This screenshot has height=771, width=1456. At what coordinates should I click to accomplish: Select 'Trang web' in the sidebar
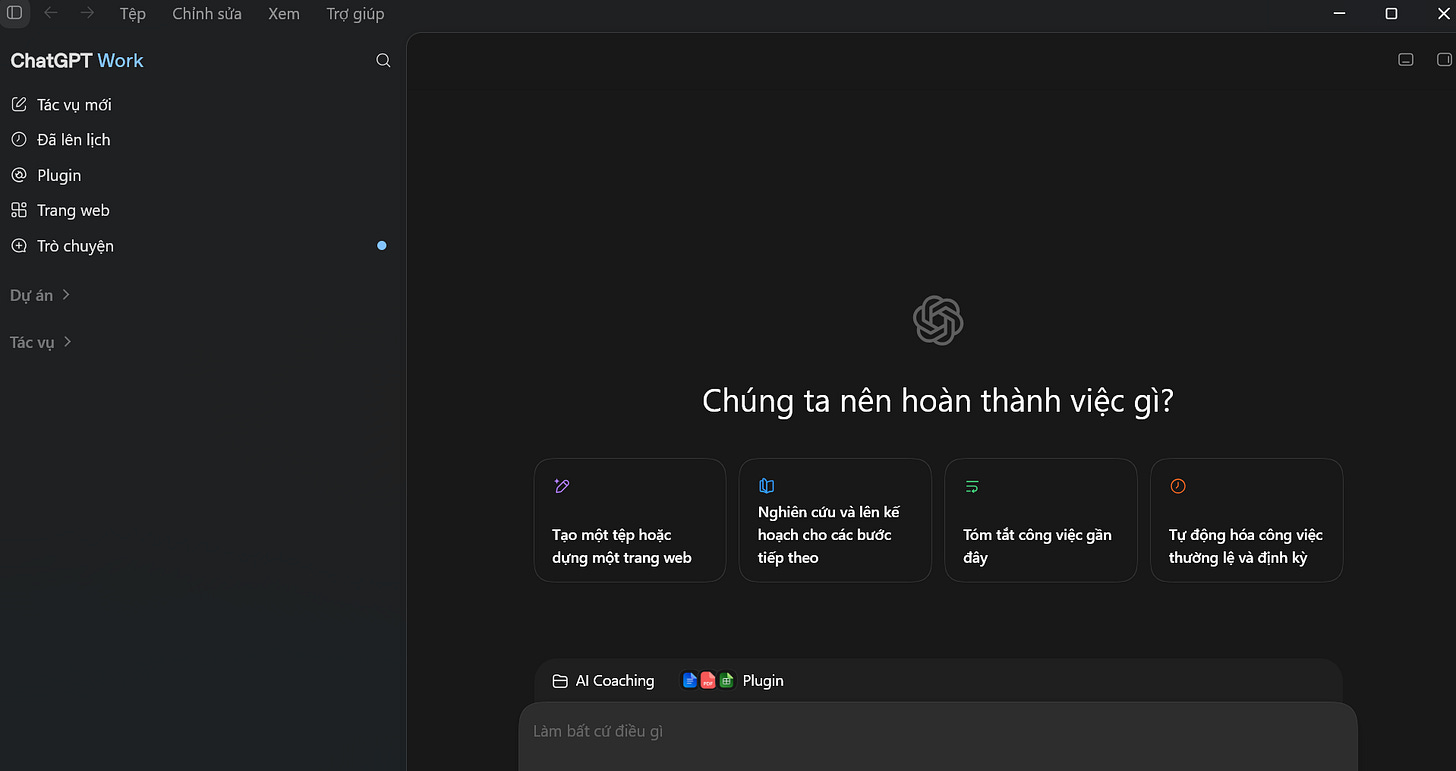click(x=73, y=210)
